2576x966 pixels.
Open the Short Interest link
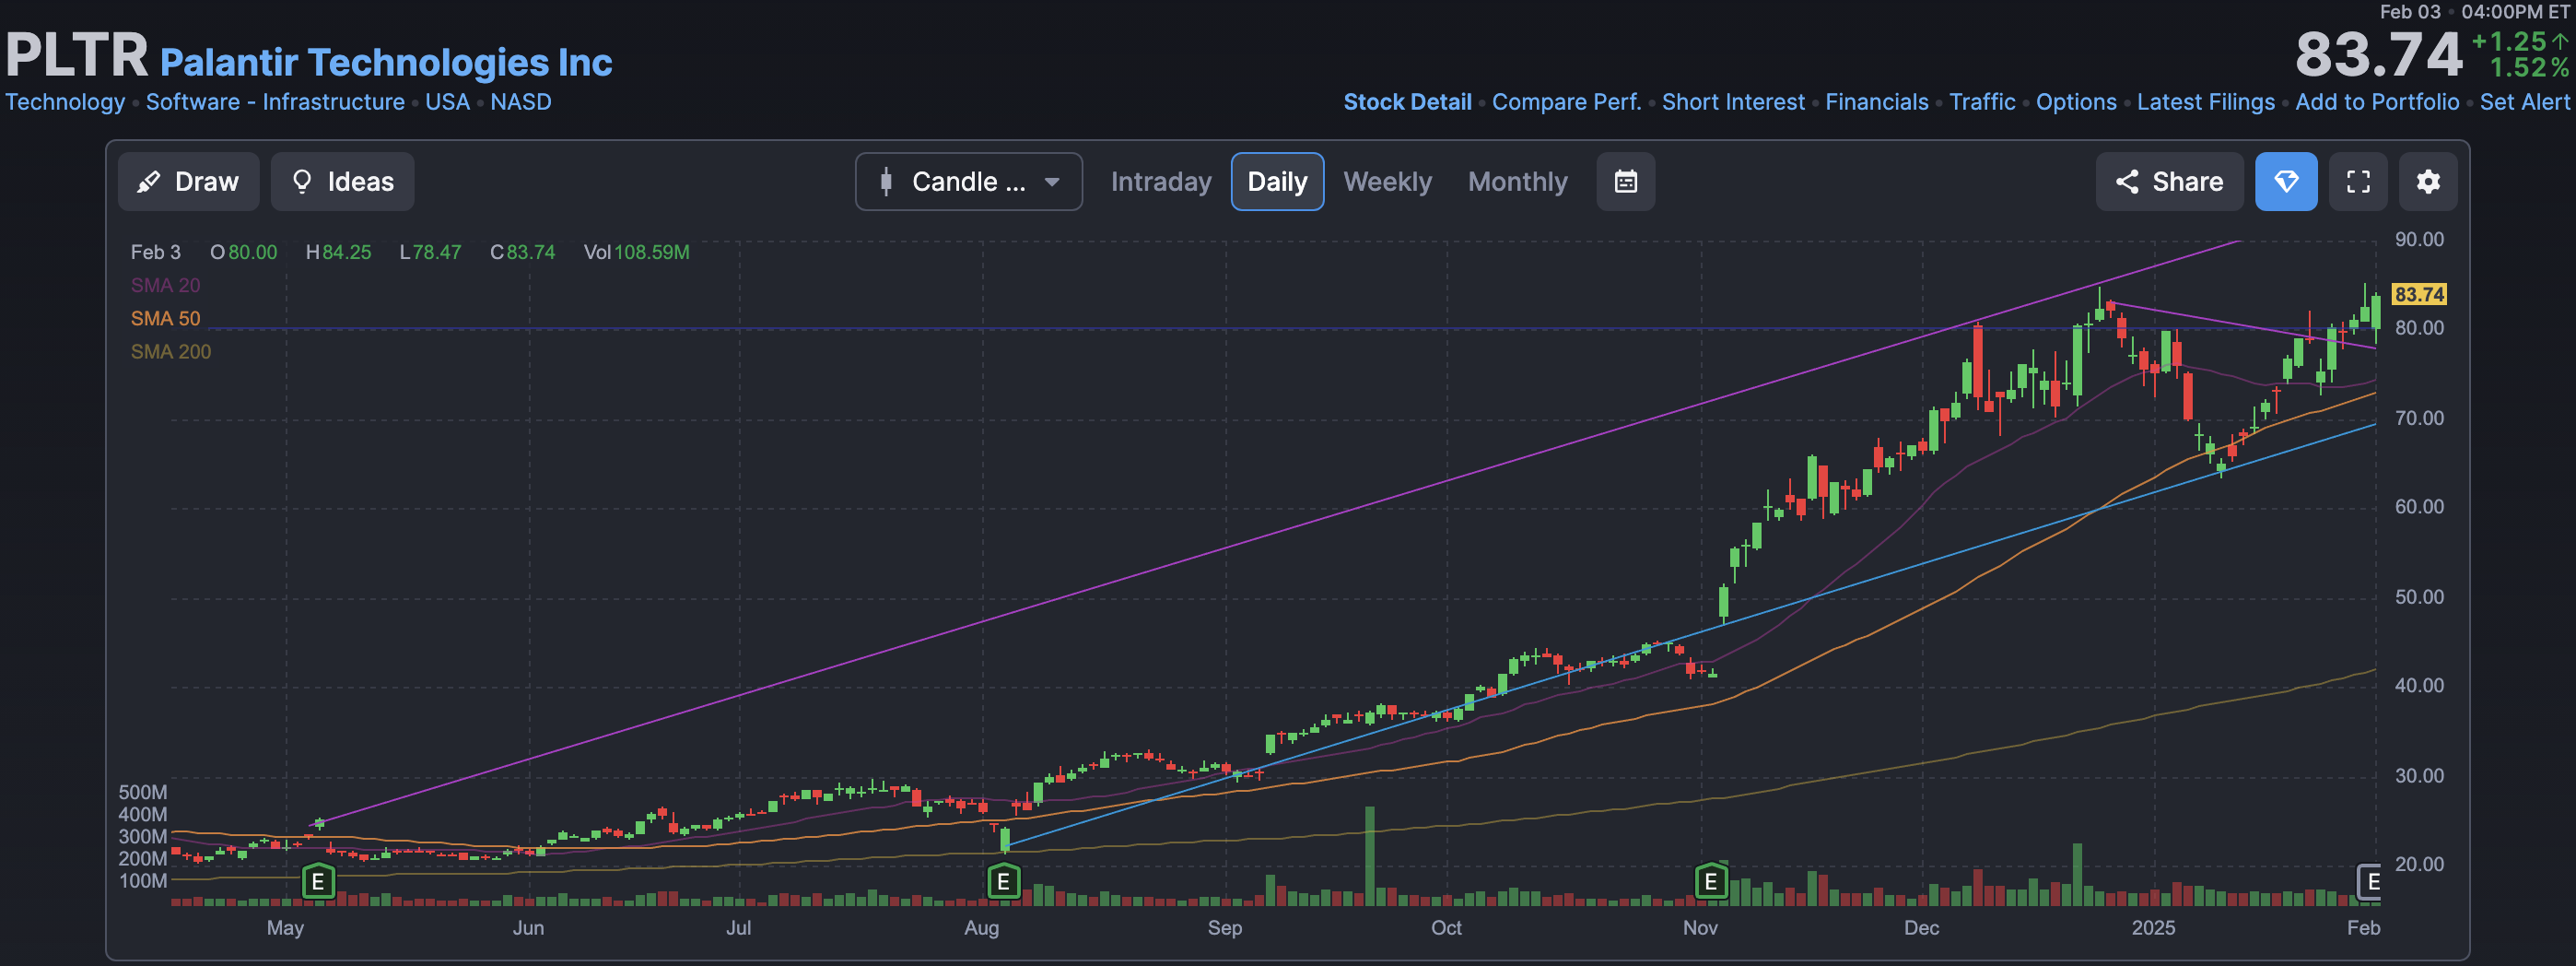pos(1733,102)
